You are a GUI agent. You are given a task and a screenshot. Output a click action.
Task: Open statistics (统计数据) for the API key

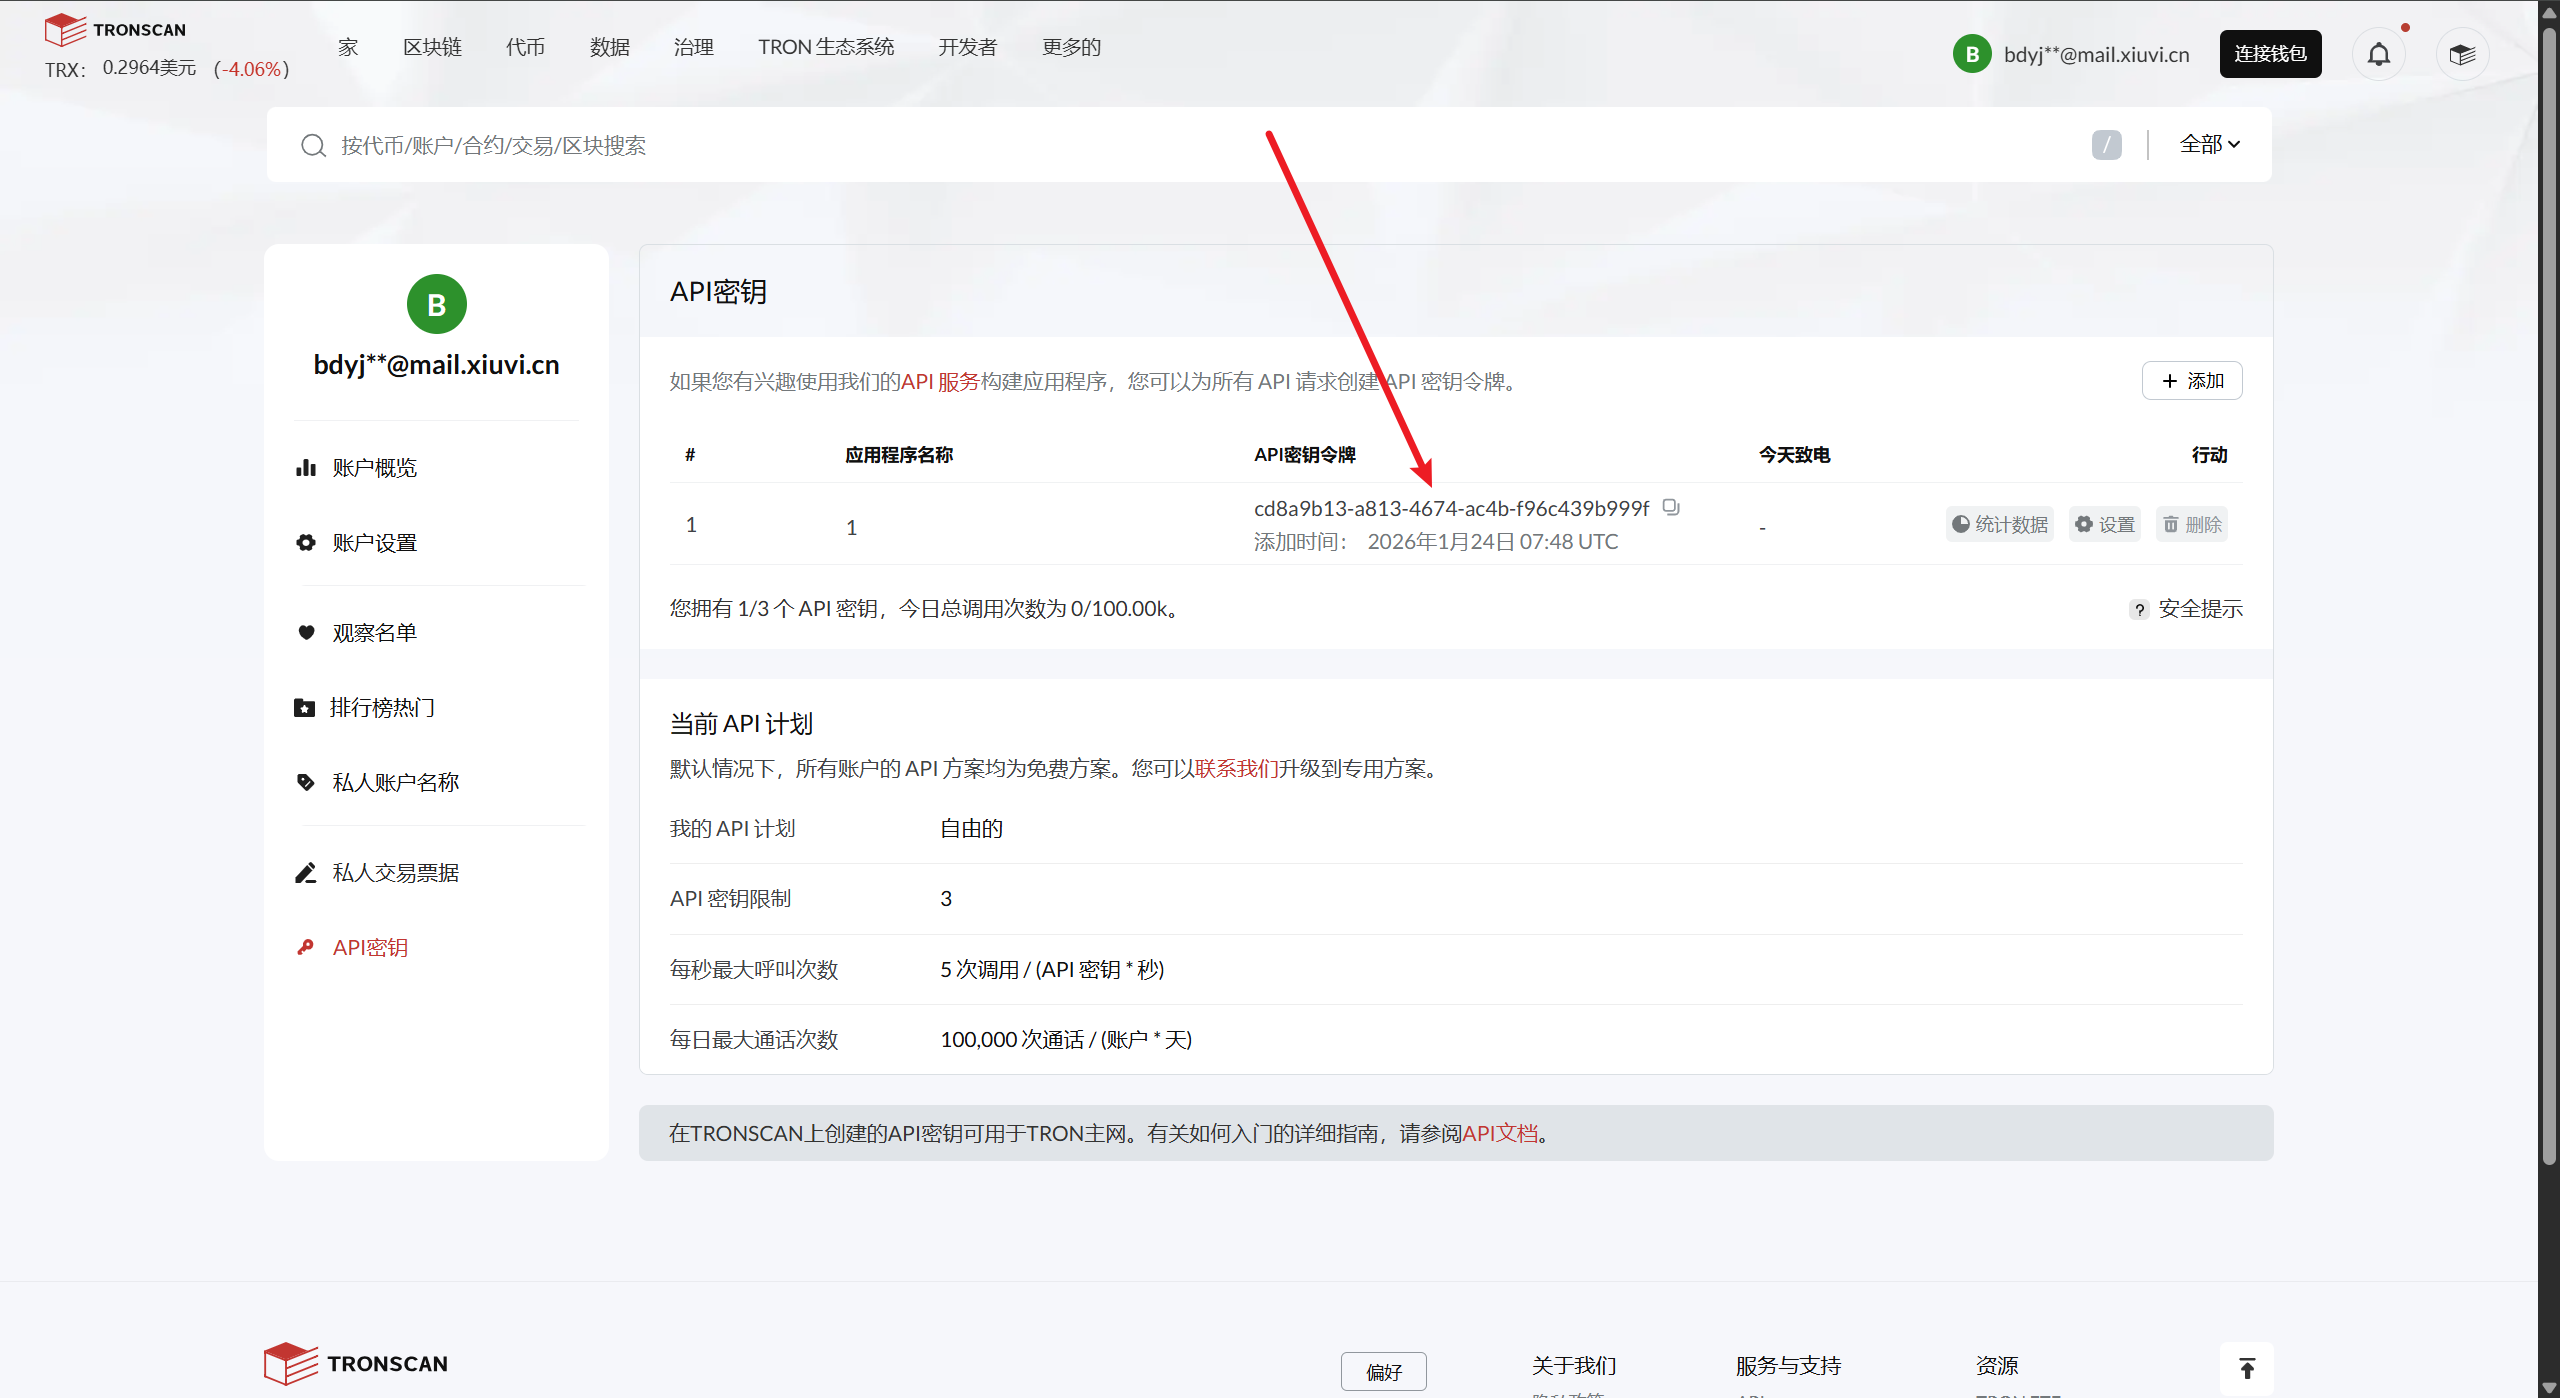pos(1999,524)
